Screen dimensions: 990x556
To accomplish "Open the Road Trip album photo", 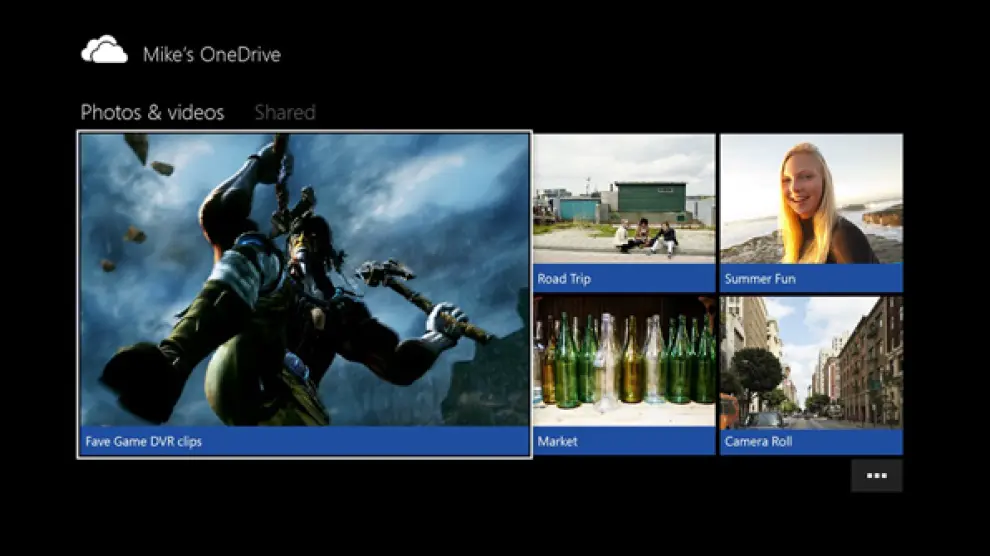I will [624, 199].
